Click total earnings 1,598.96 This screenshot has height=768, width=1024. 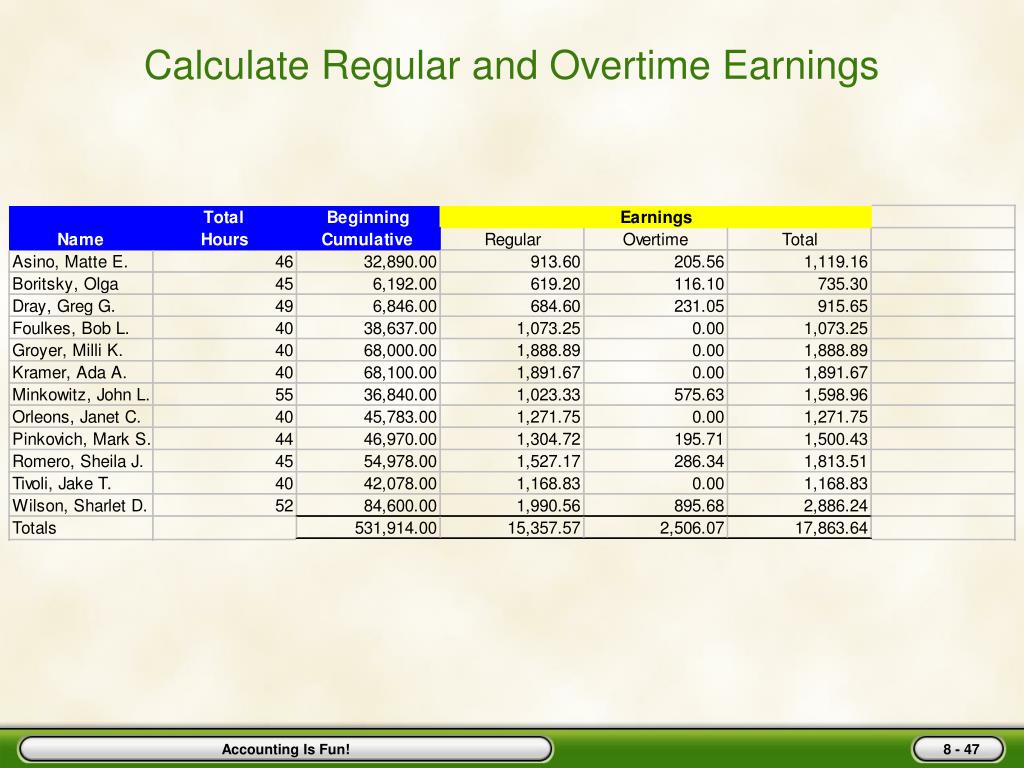[x=836, y=395]
